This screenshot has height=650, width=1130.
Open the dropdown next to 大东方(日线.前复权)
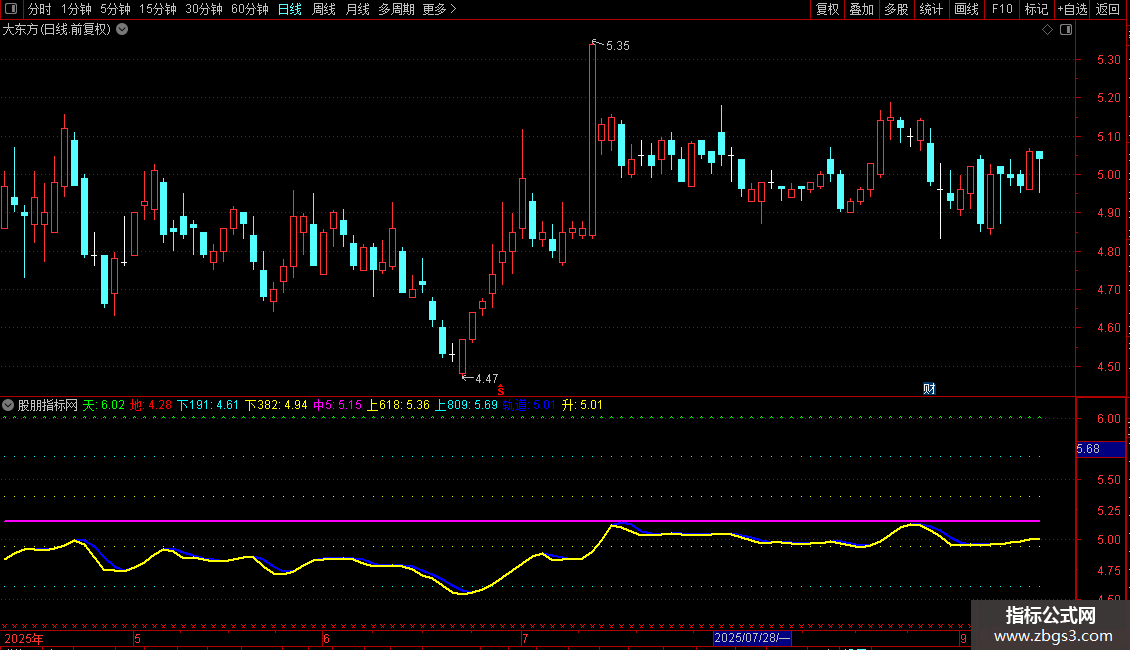123,30
